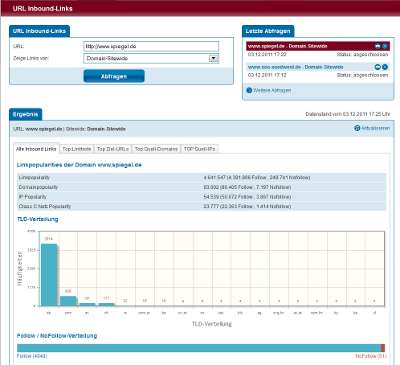Focus the URL input field
The height and width of the screenshot is (365, 400).
tap(151, 46)
